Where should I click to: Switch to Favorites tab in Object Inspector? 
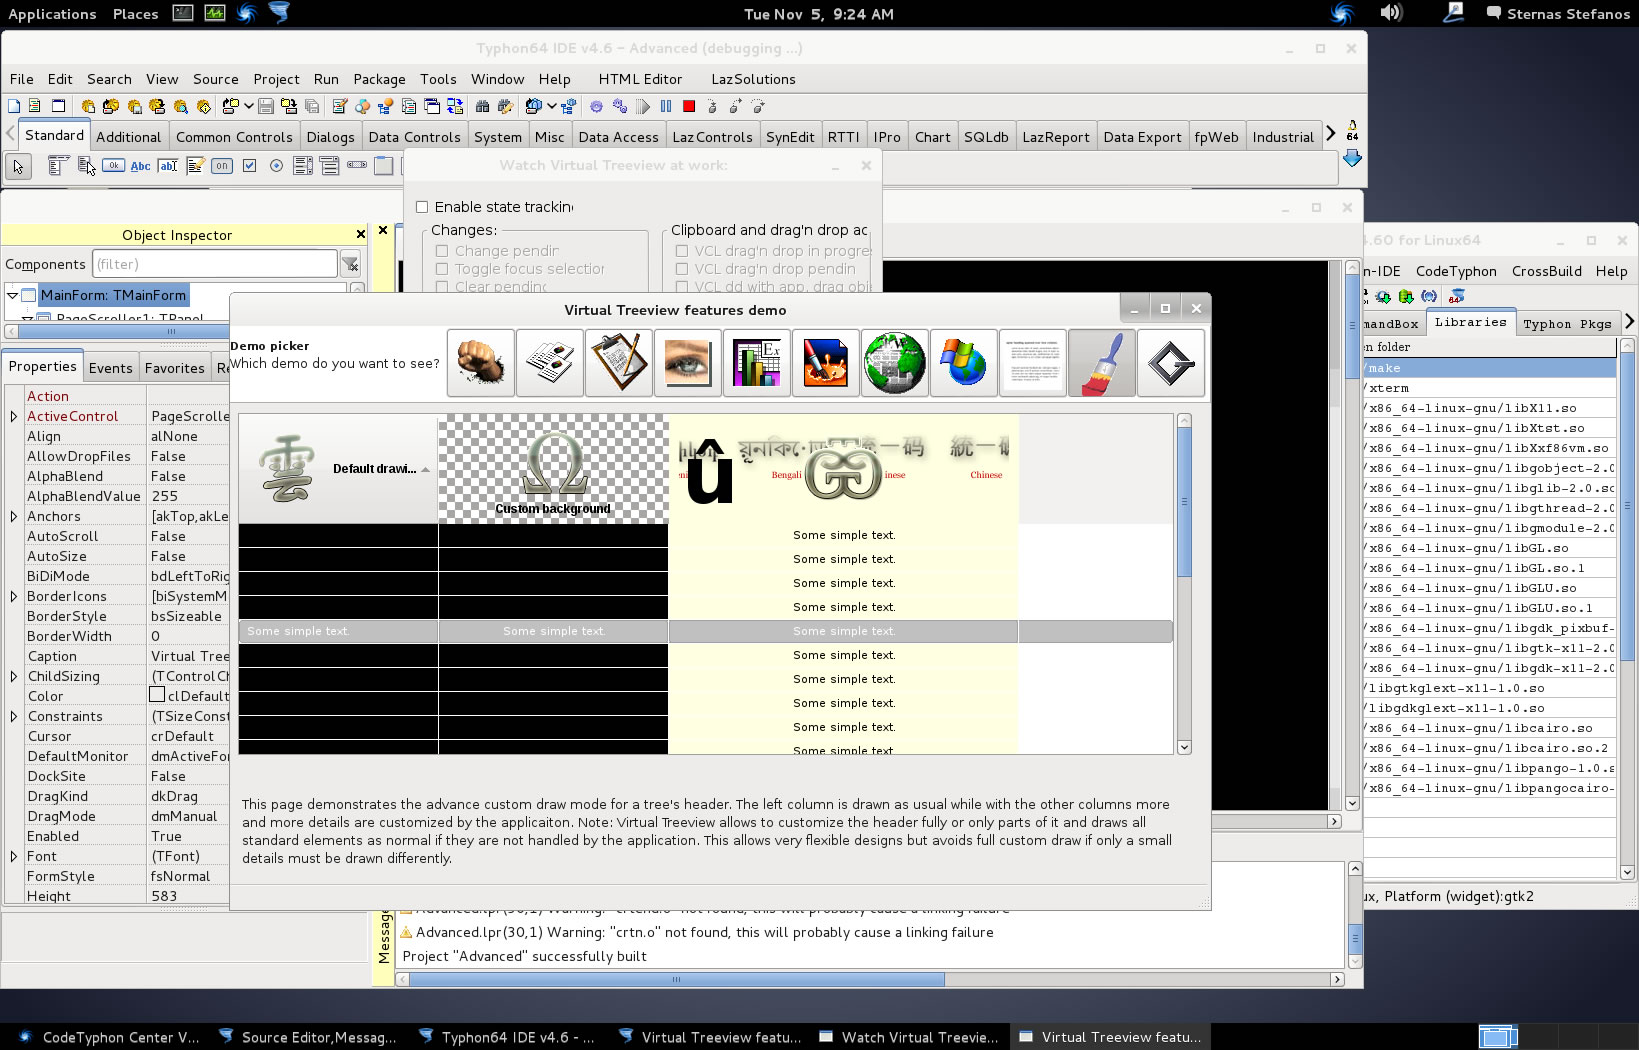click(x=174, y=368)
